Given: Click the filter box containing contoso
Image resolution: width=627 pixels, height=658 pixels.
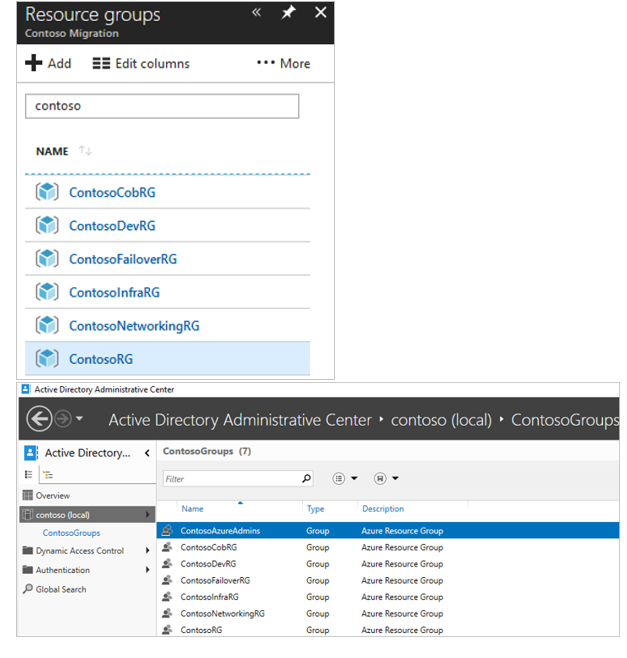Looking at the screenshot, I should pyautogui.click(x=162, y=106).
